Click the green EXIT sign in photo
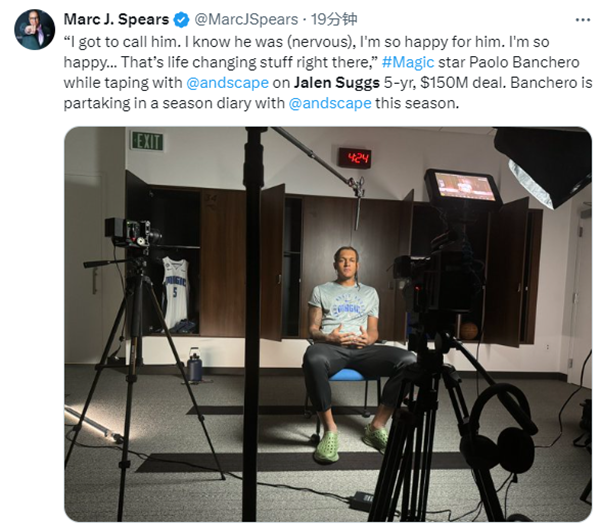The width and height of the screenshot is (600, 524). 147,141
